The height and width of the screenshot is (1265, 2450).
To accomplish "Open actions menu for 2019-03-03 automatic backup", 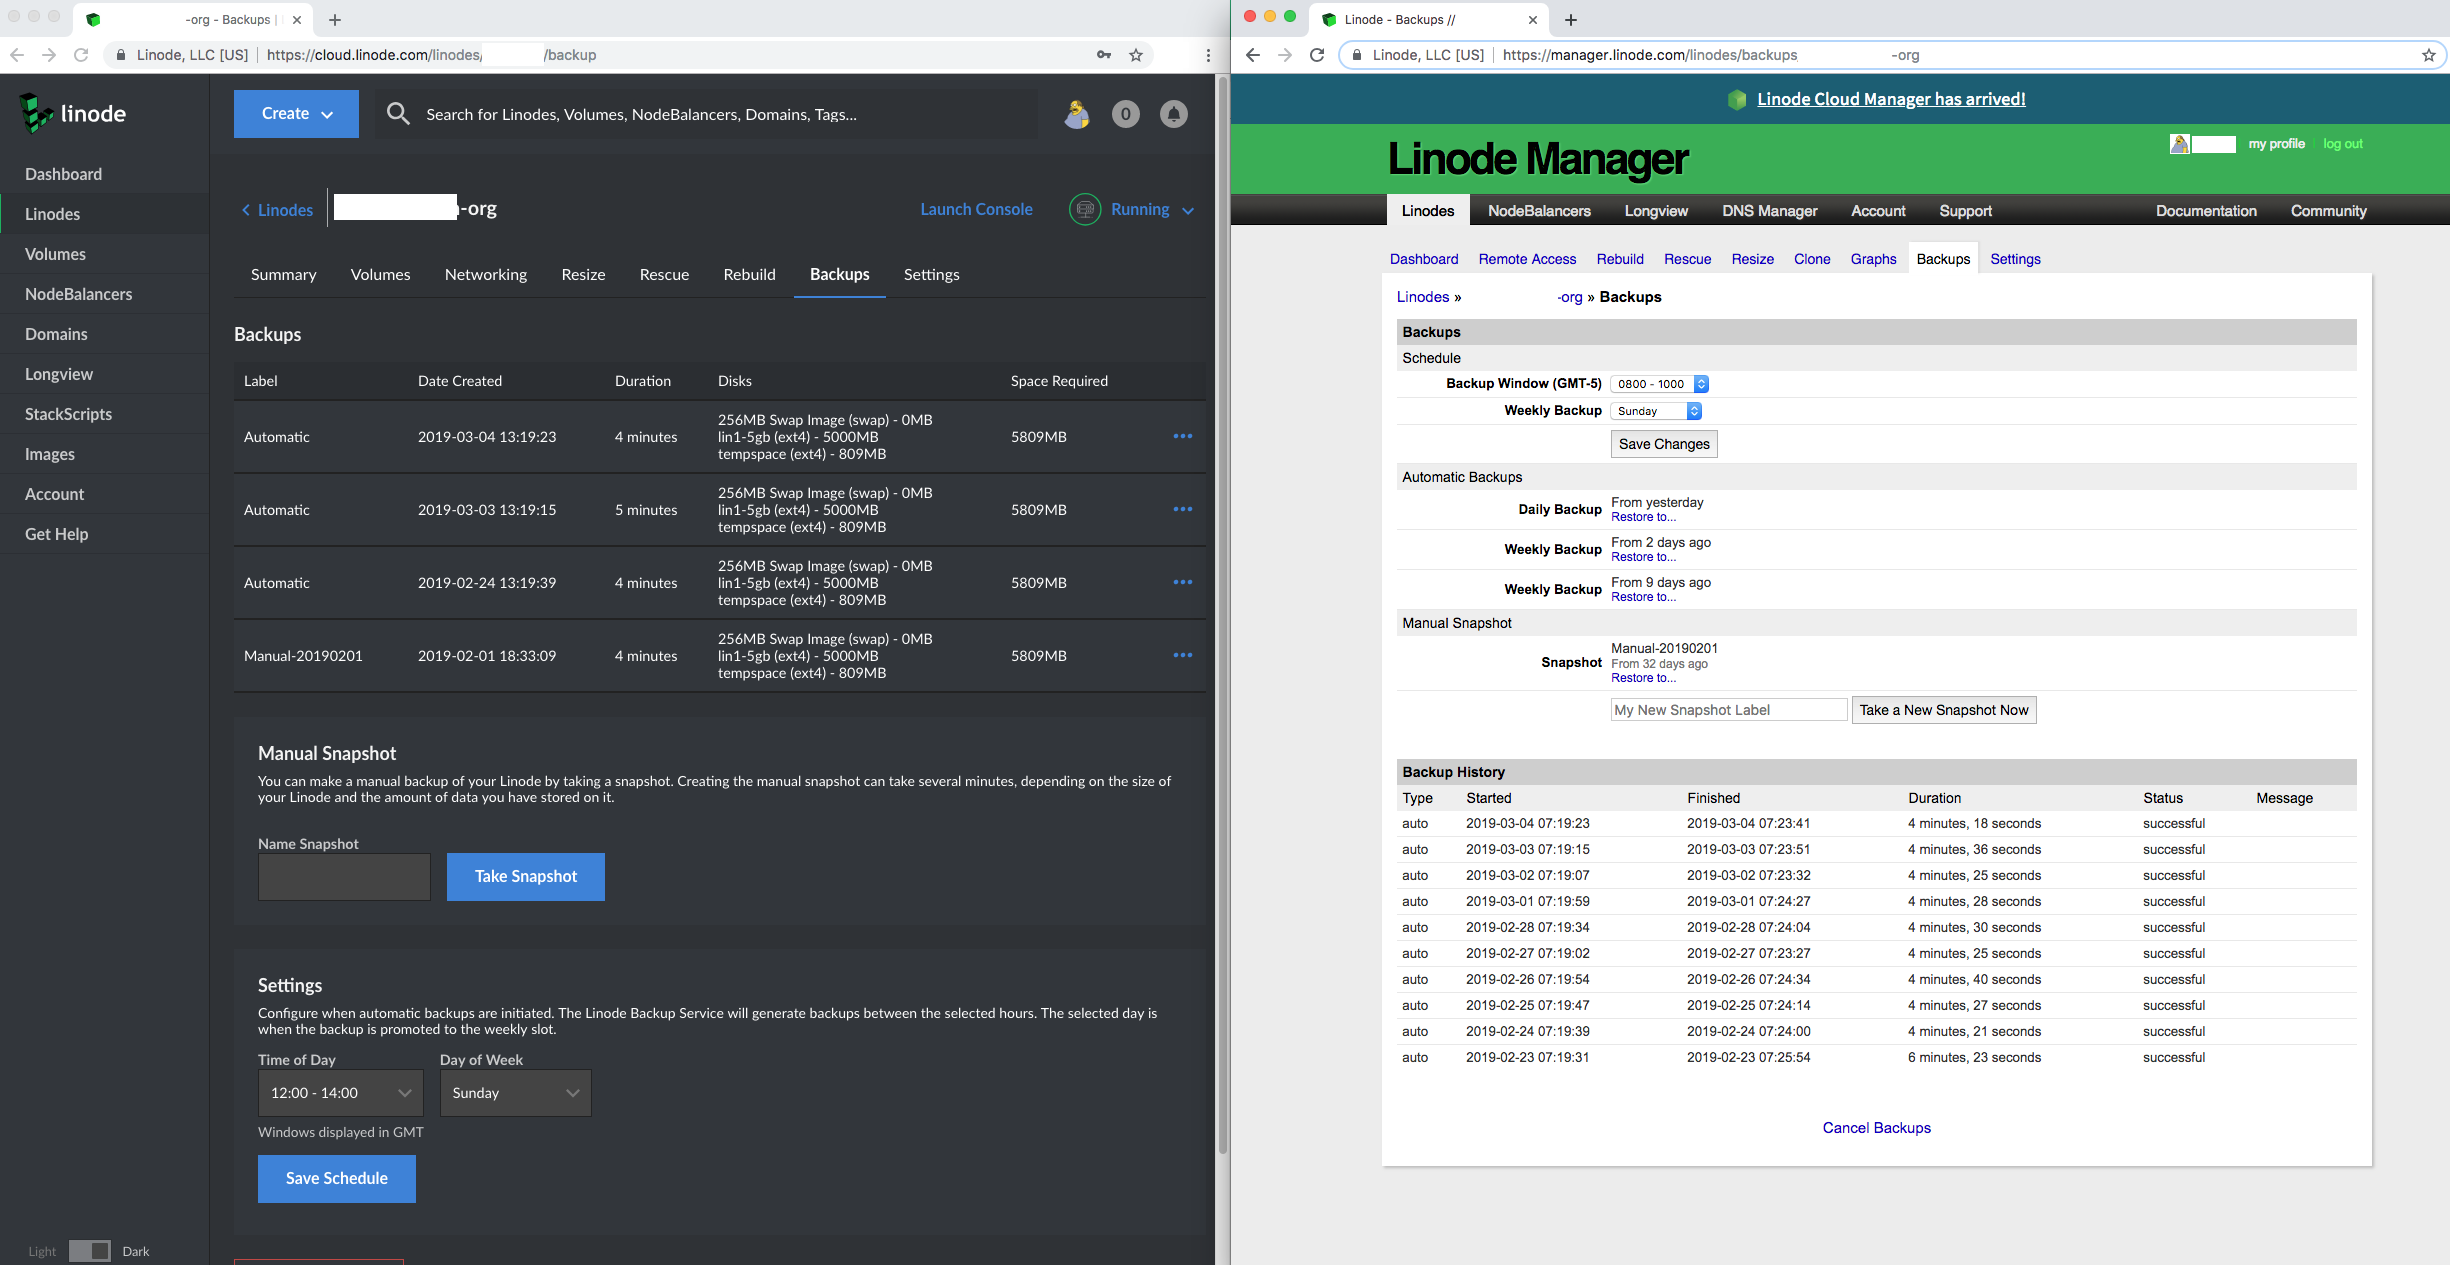I will (x=1183, y=509).
